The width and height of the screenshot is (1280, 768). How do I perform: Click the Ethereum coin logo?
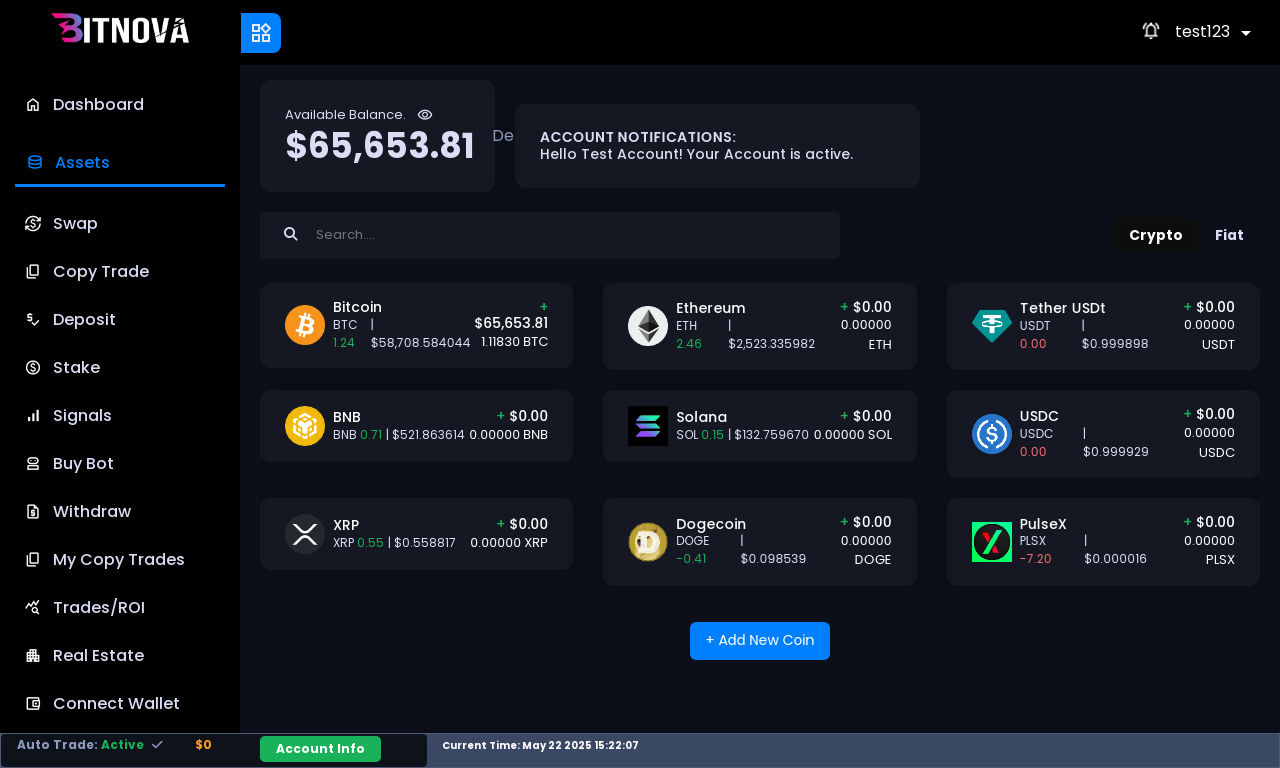[648, 326]
